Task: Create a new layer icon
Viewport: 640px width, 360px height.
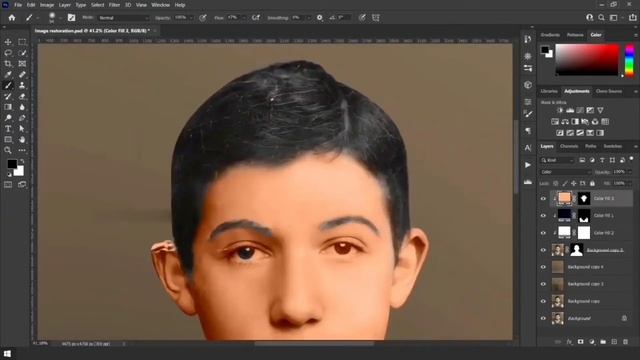Action: (x=614, y=342)
